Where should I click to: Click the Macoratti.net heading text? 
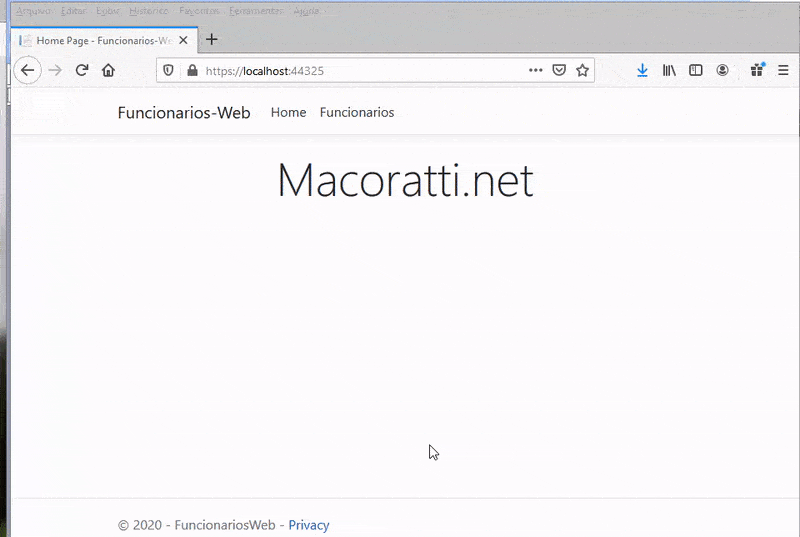(x=406, y=180)
